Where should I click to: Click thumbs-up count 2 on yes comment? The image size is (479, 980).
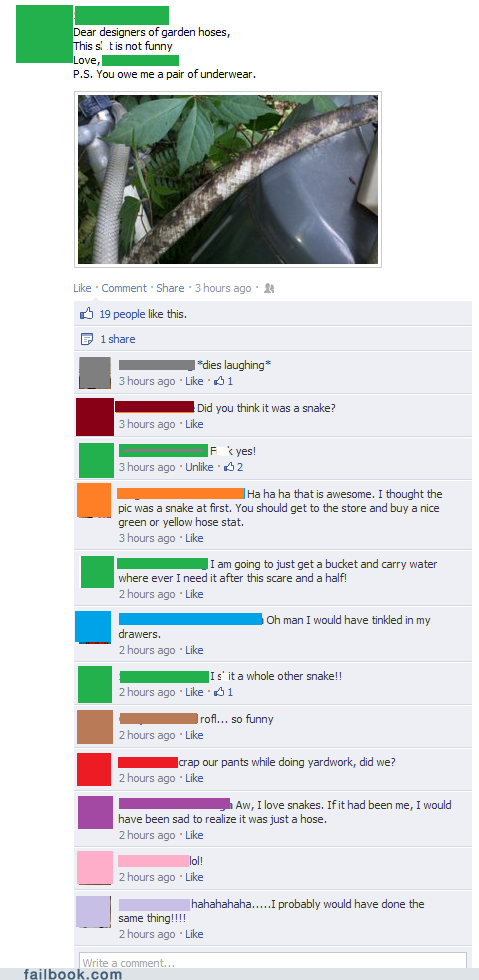pos(233,467)
